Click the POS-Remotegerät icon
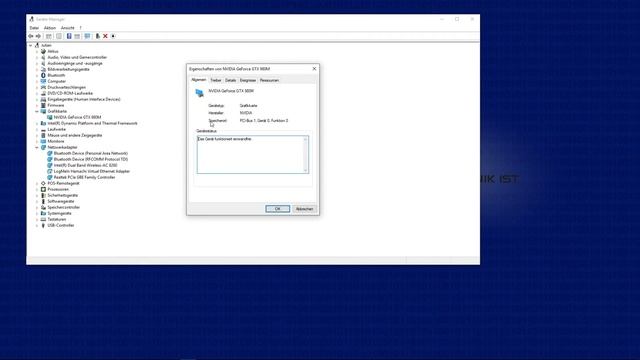 (x=43, y=183)
